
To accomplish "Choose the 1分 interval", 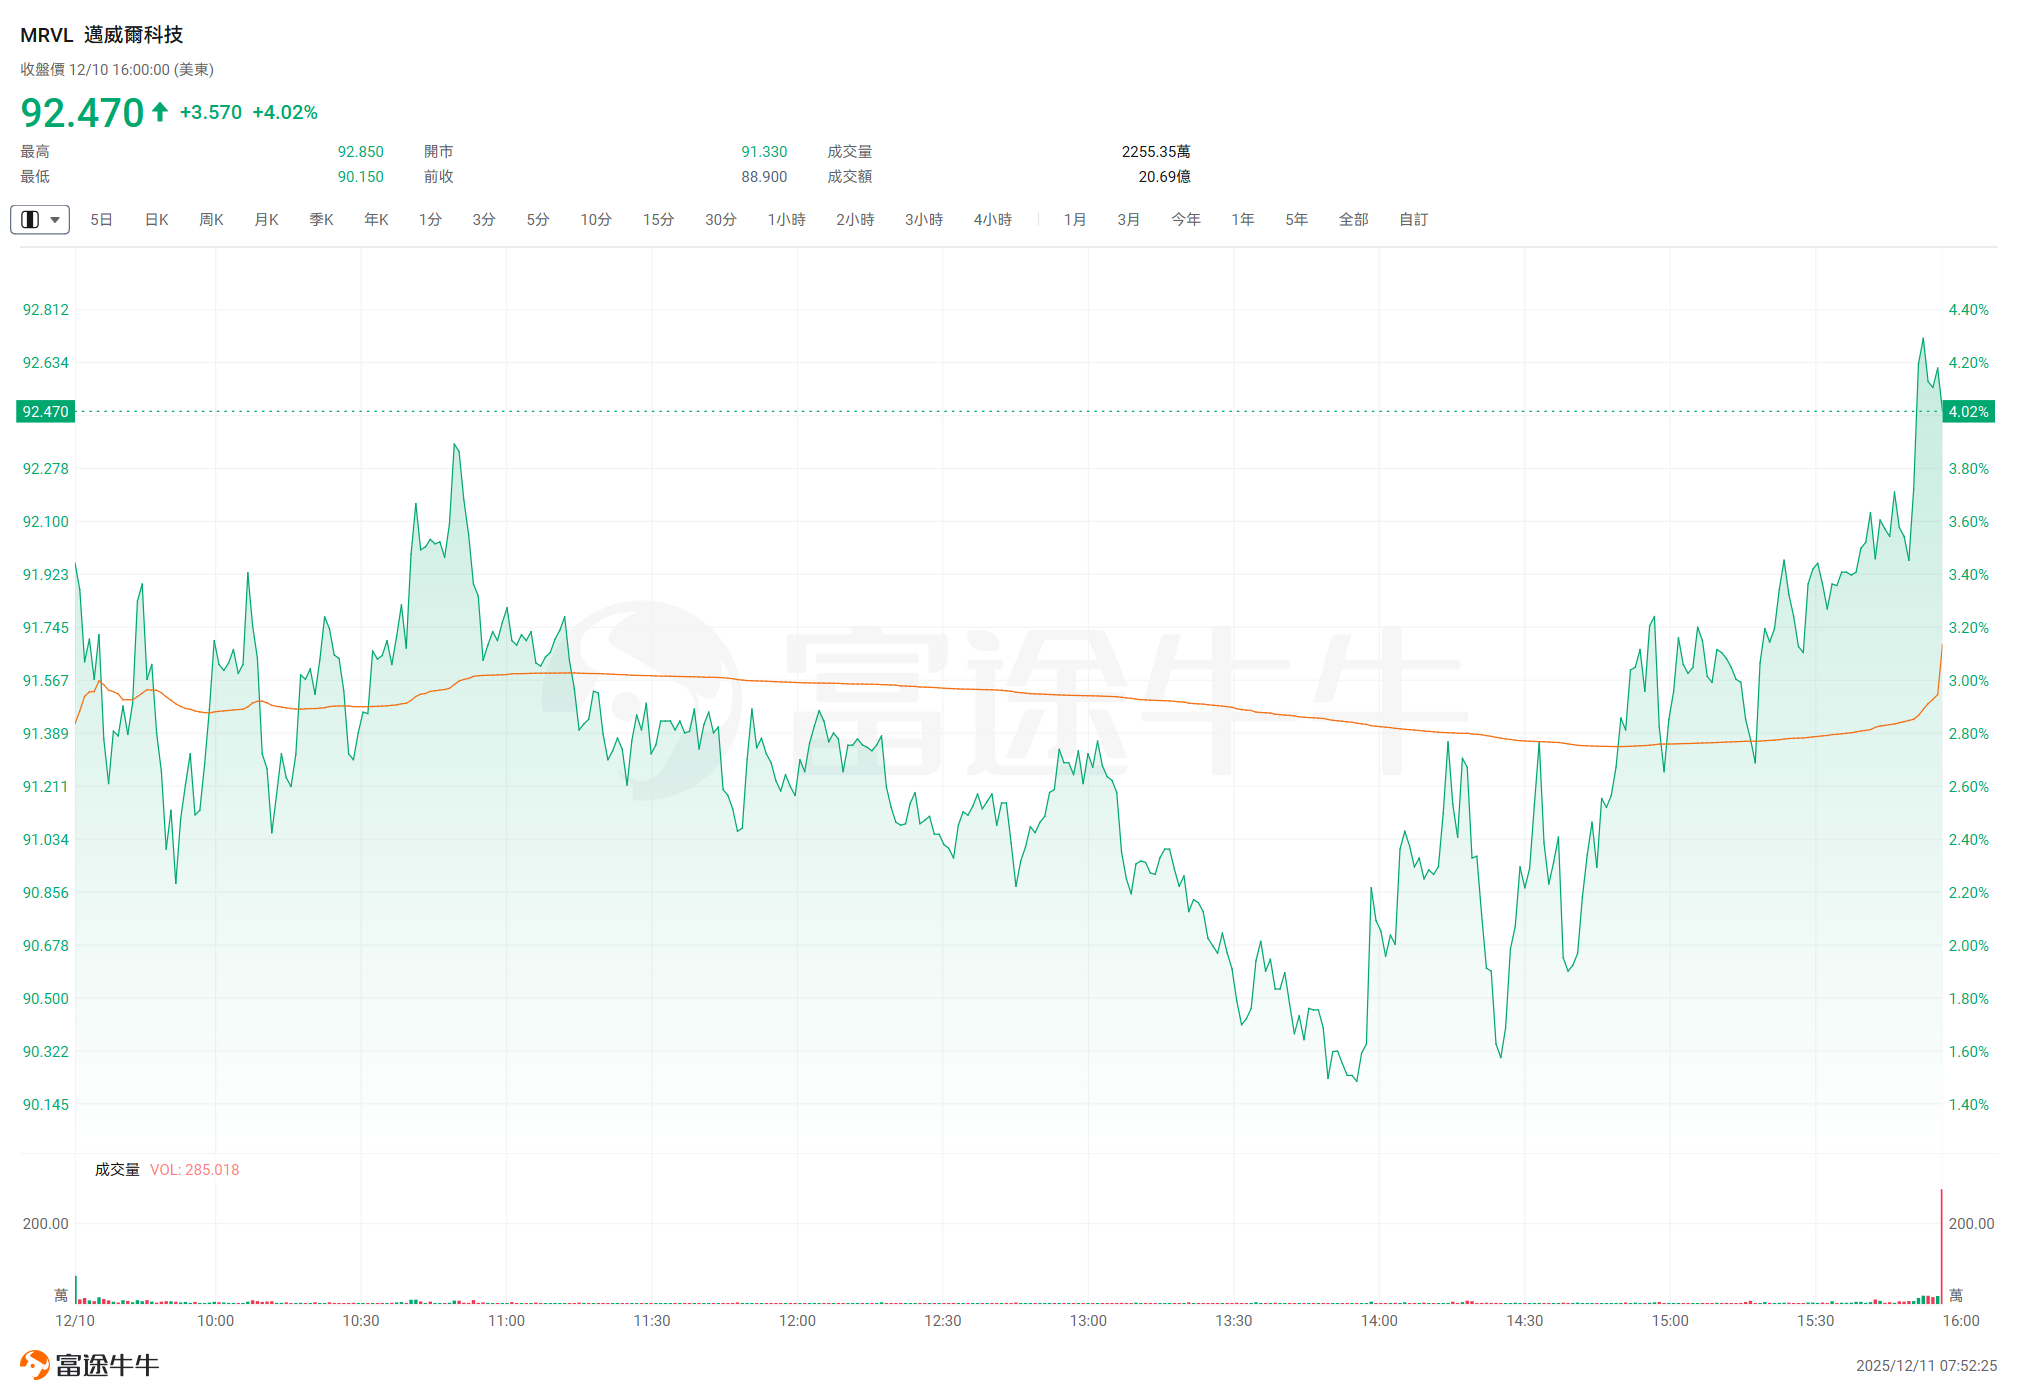I will click(430, 219).
